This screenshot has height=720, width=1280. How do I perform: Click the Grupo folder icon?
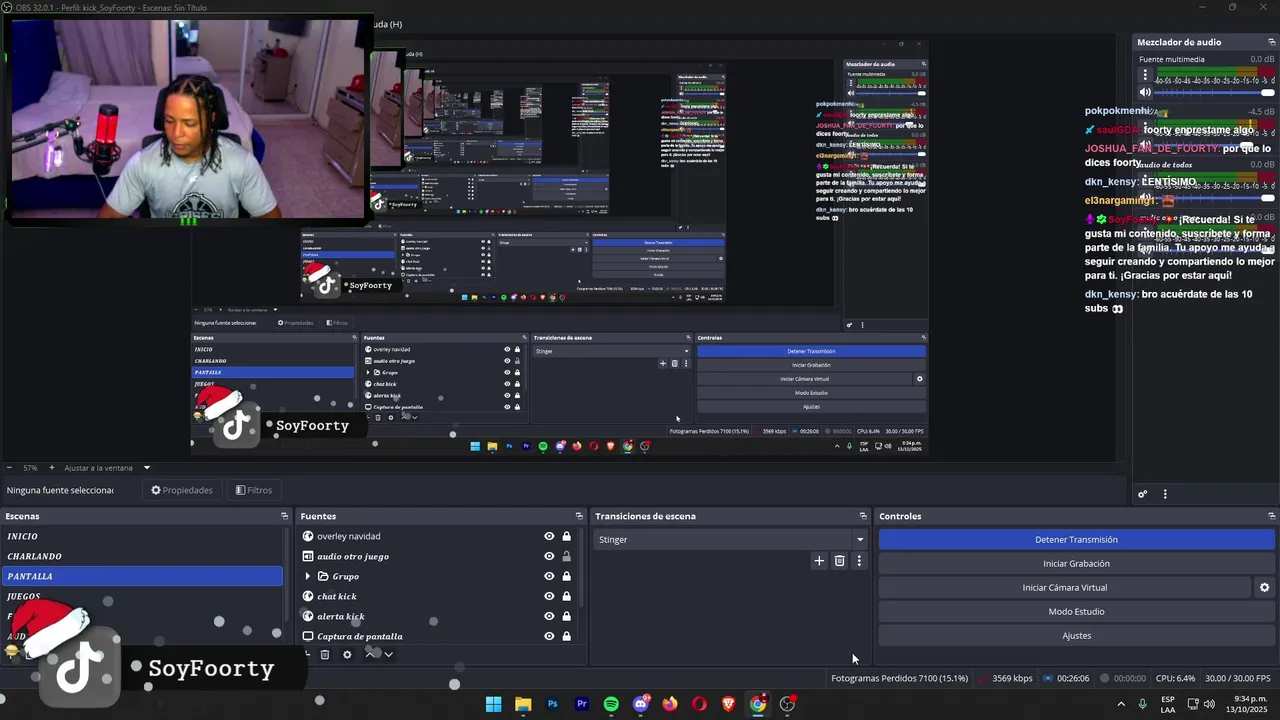(323, 576)
